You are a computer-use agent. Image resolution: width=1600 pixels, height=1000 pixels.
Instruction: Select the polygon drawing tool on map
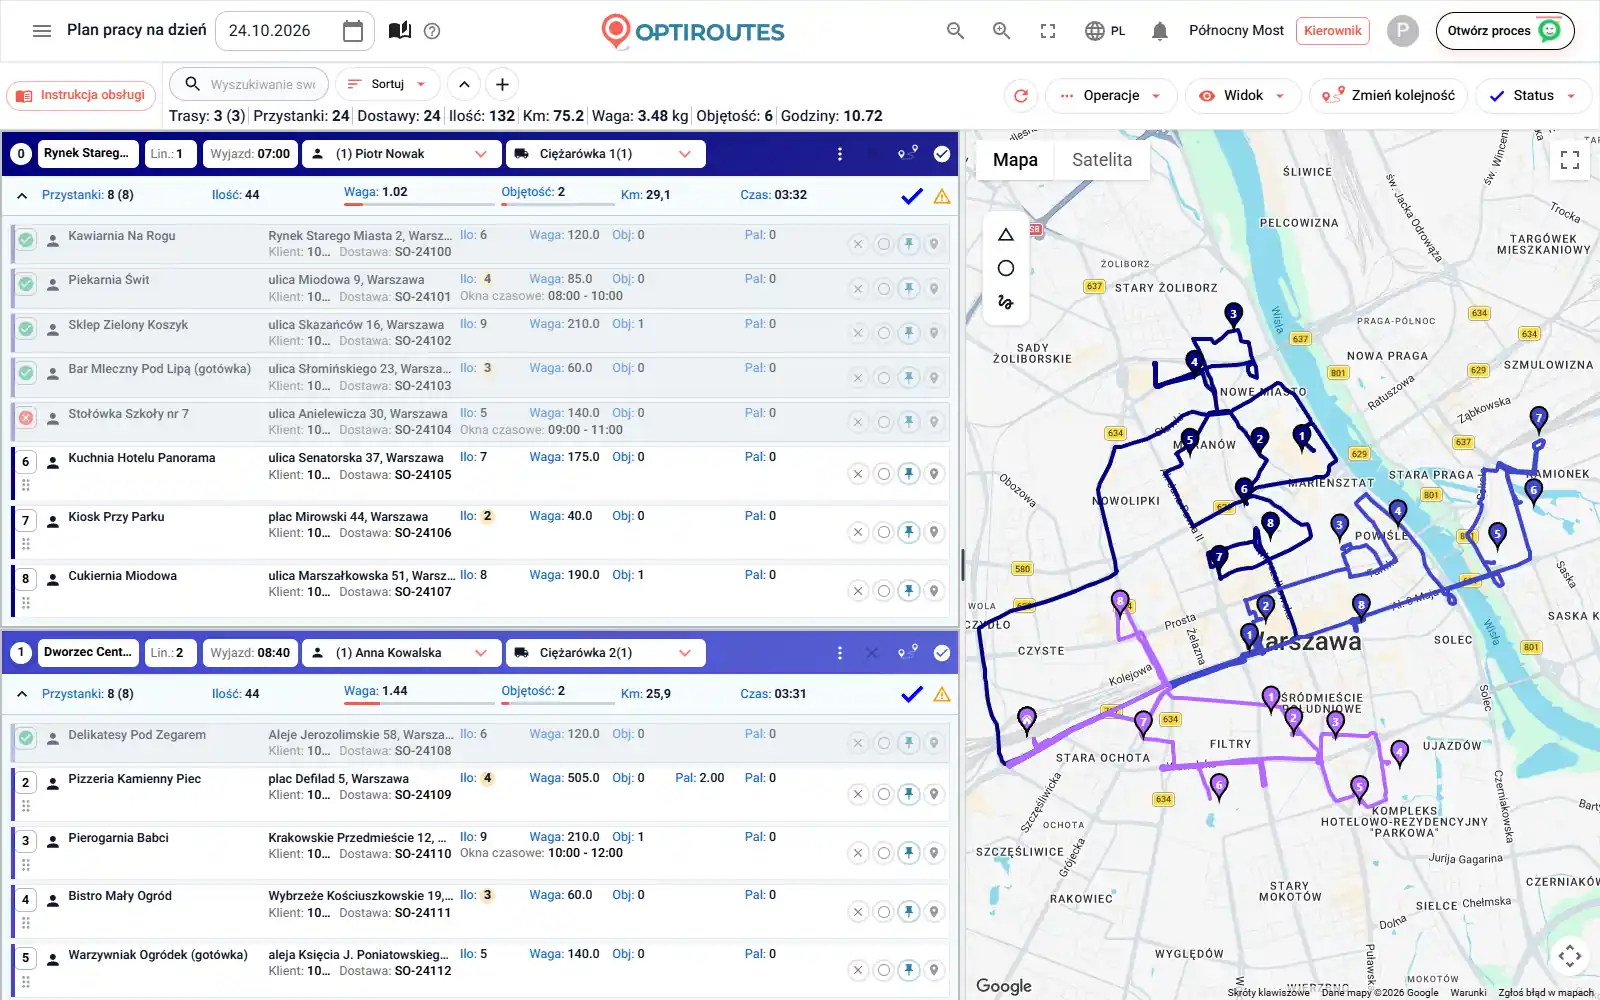point(1006,235)
